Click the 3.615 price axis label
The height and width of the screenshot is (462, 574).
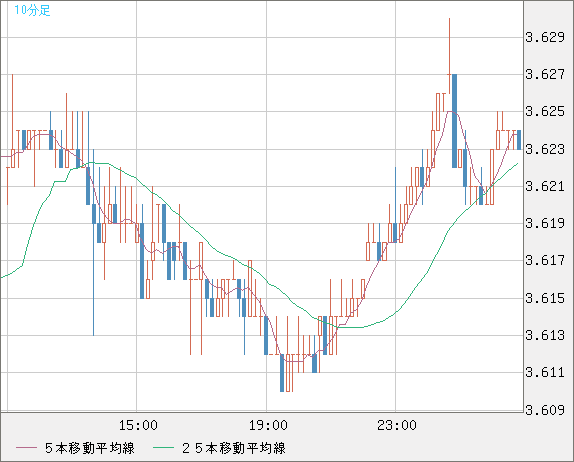[545, 298]
